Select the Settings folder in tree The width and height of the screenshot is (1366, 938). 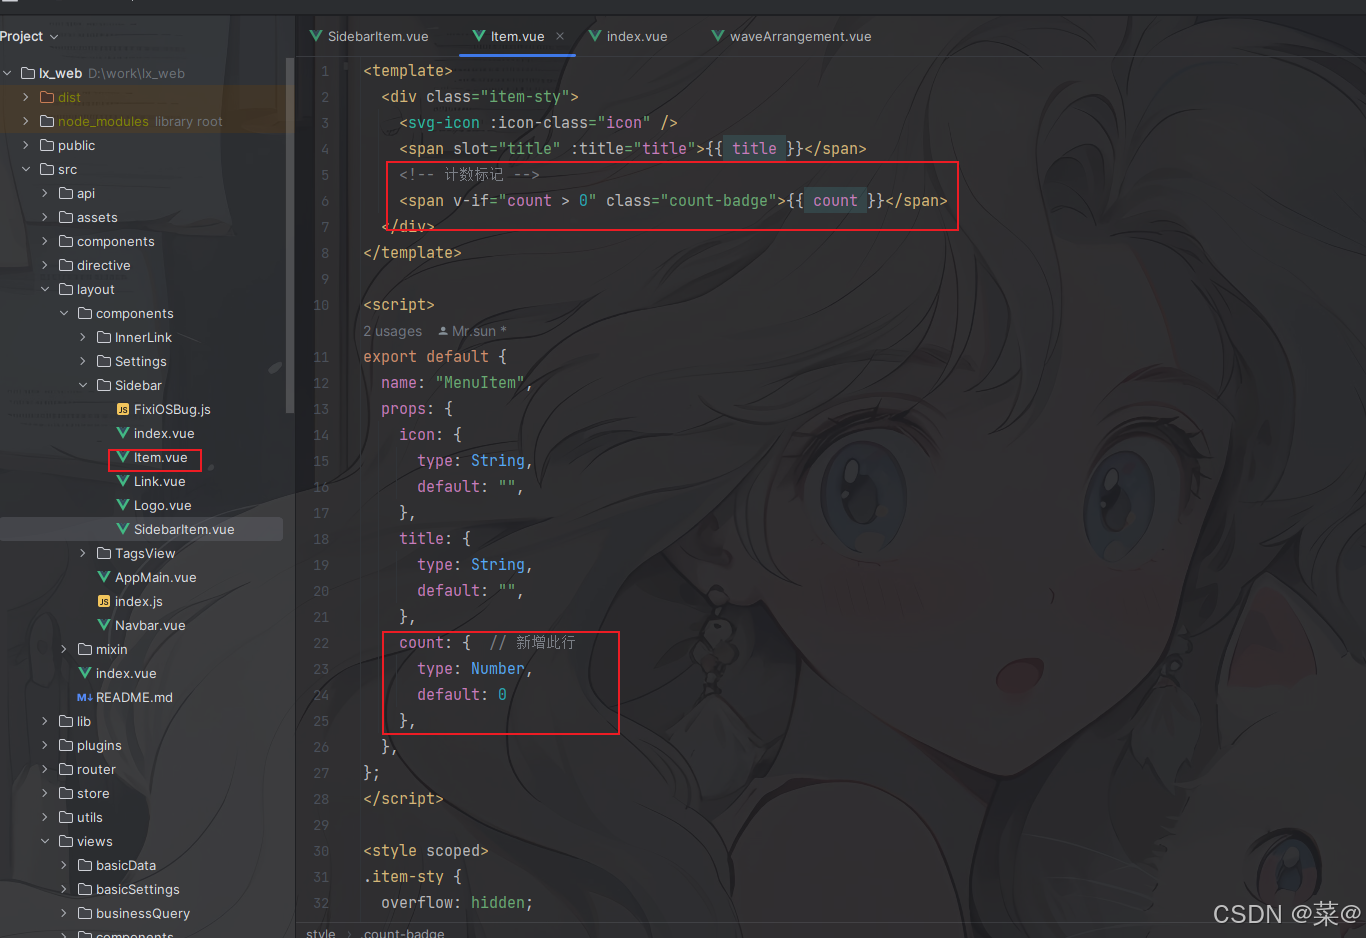coord(140,361)
